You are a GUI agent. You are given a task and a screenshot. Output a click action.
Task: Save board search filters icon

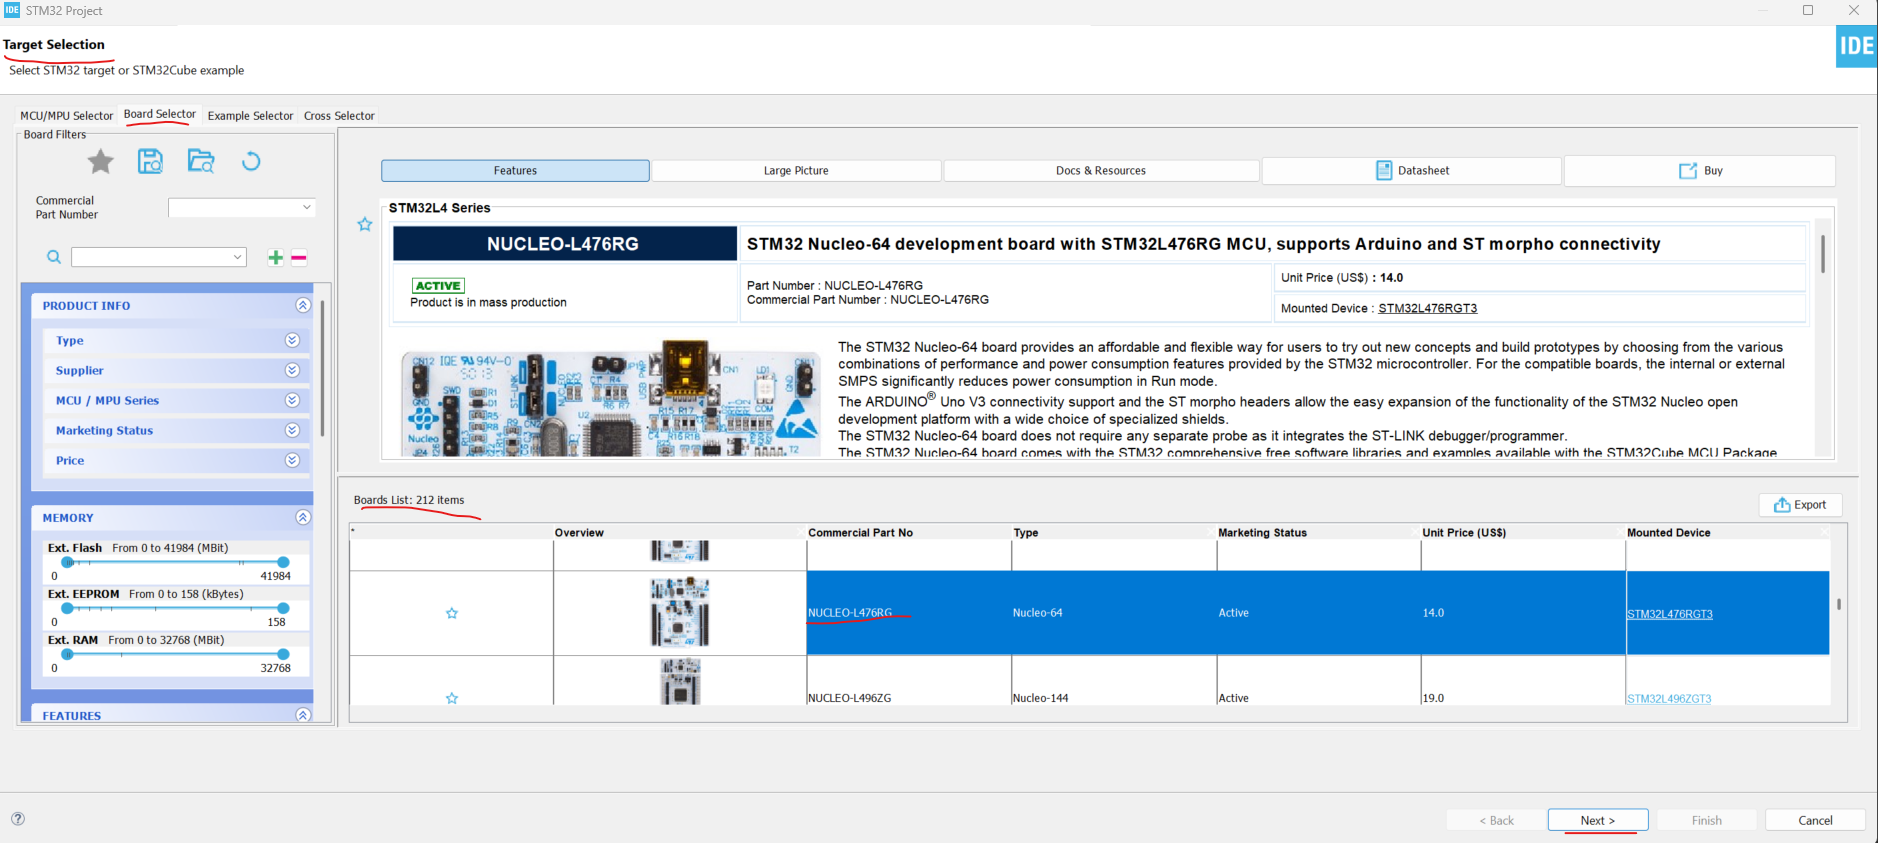pos(150,161)
